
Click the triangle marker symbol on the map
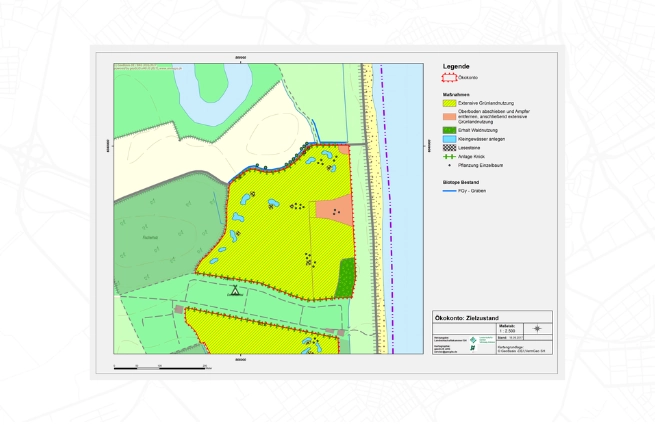(x=235, y=291)
